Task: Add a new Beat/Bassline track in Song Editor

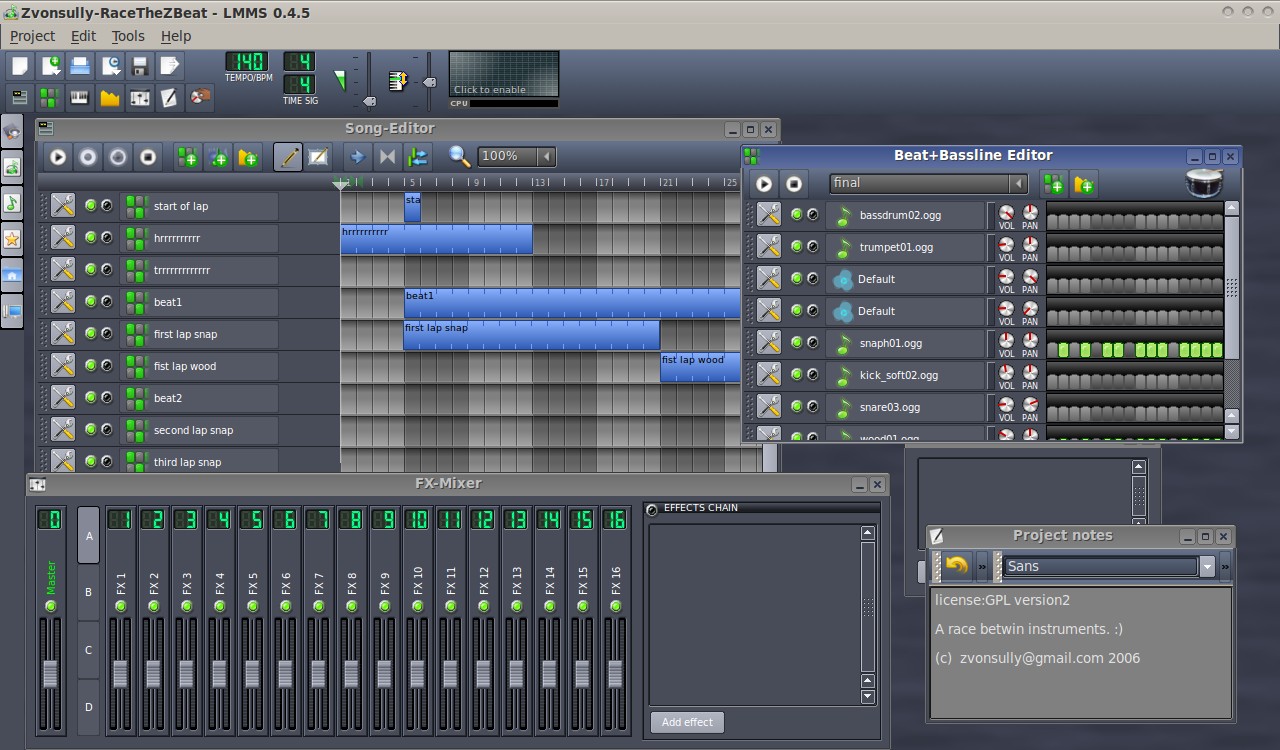Action: point(186,156)
